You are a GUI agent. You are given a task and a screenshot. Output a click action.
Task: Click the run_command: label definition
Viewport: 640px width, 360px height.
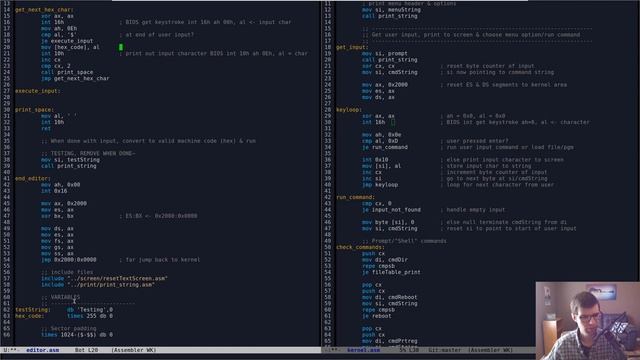[355, 197]
